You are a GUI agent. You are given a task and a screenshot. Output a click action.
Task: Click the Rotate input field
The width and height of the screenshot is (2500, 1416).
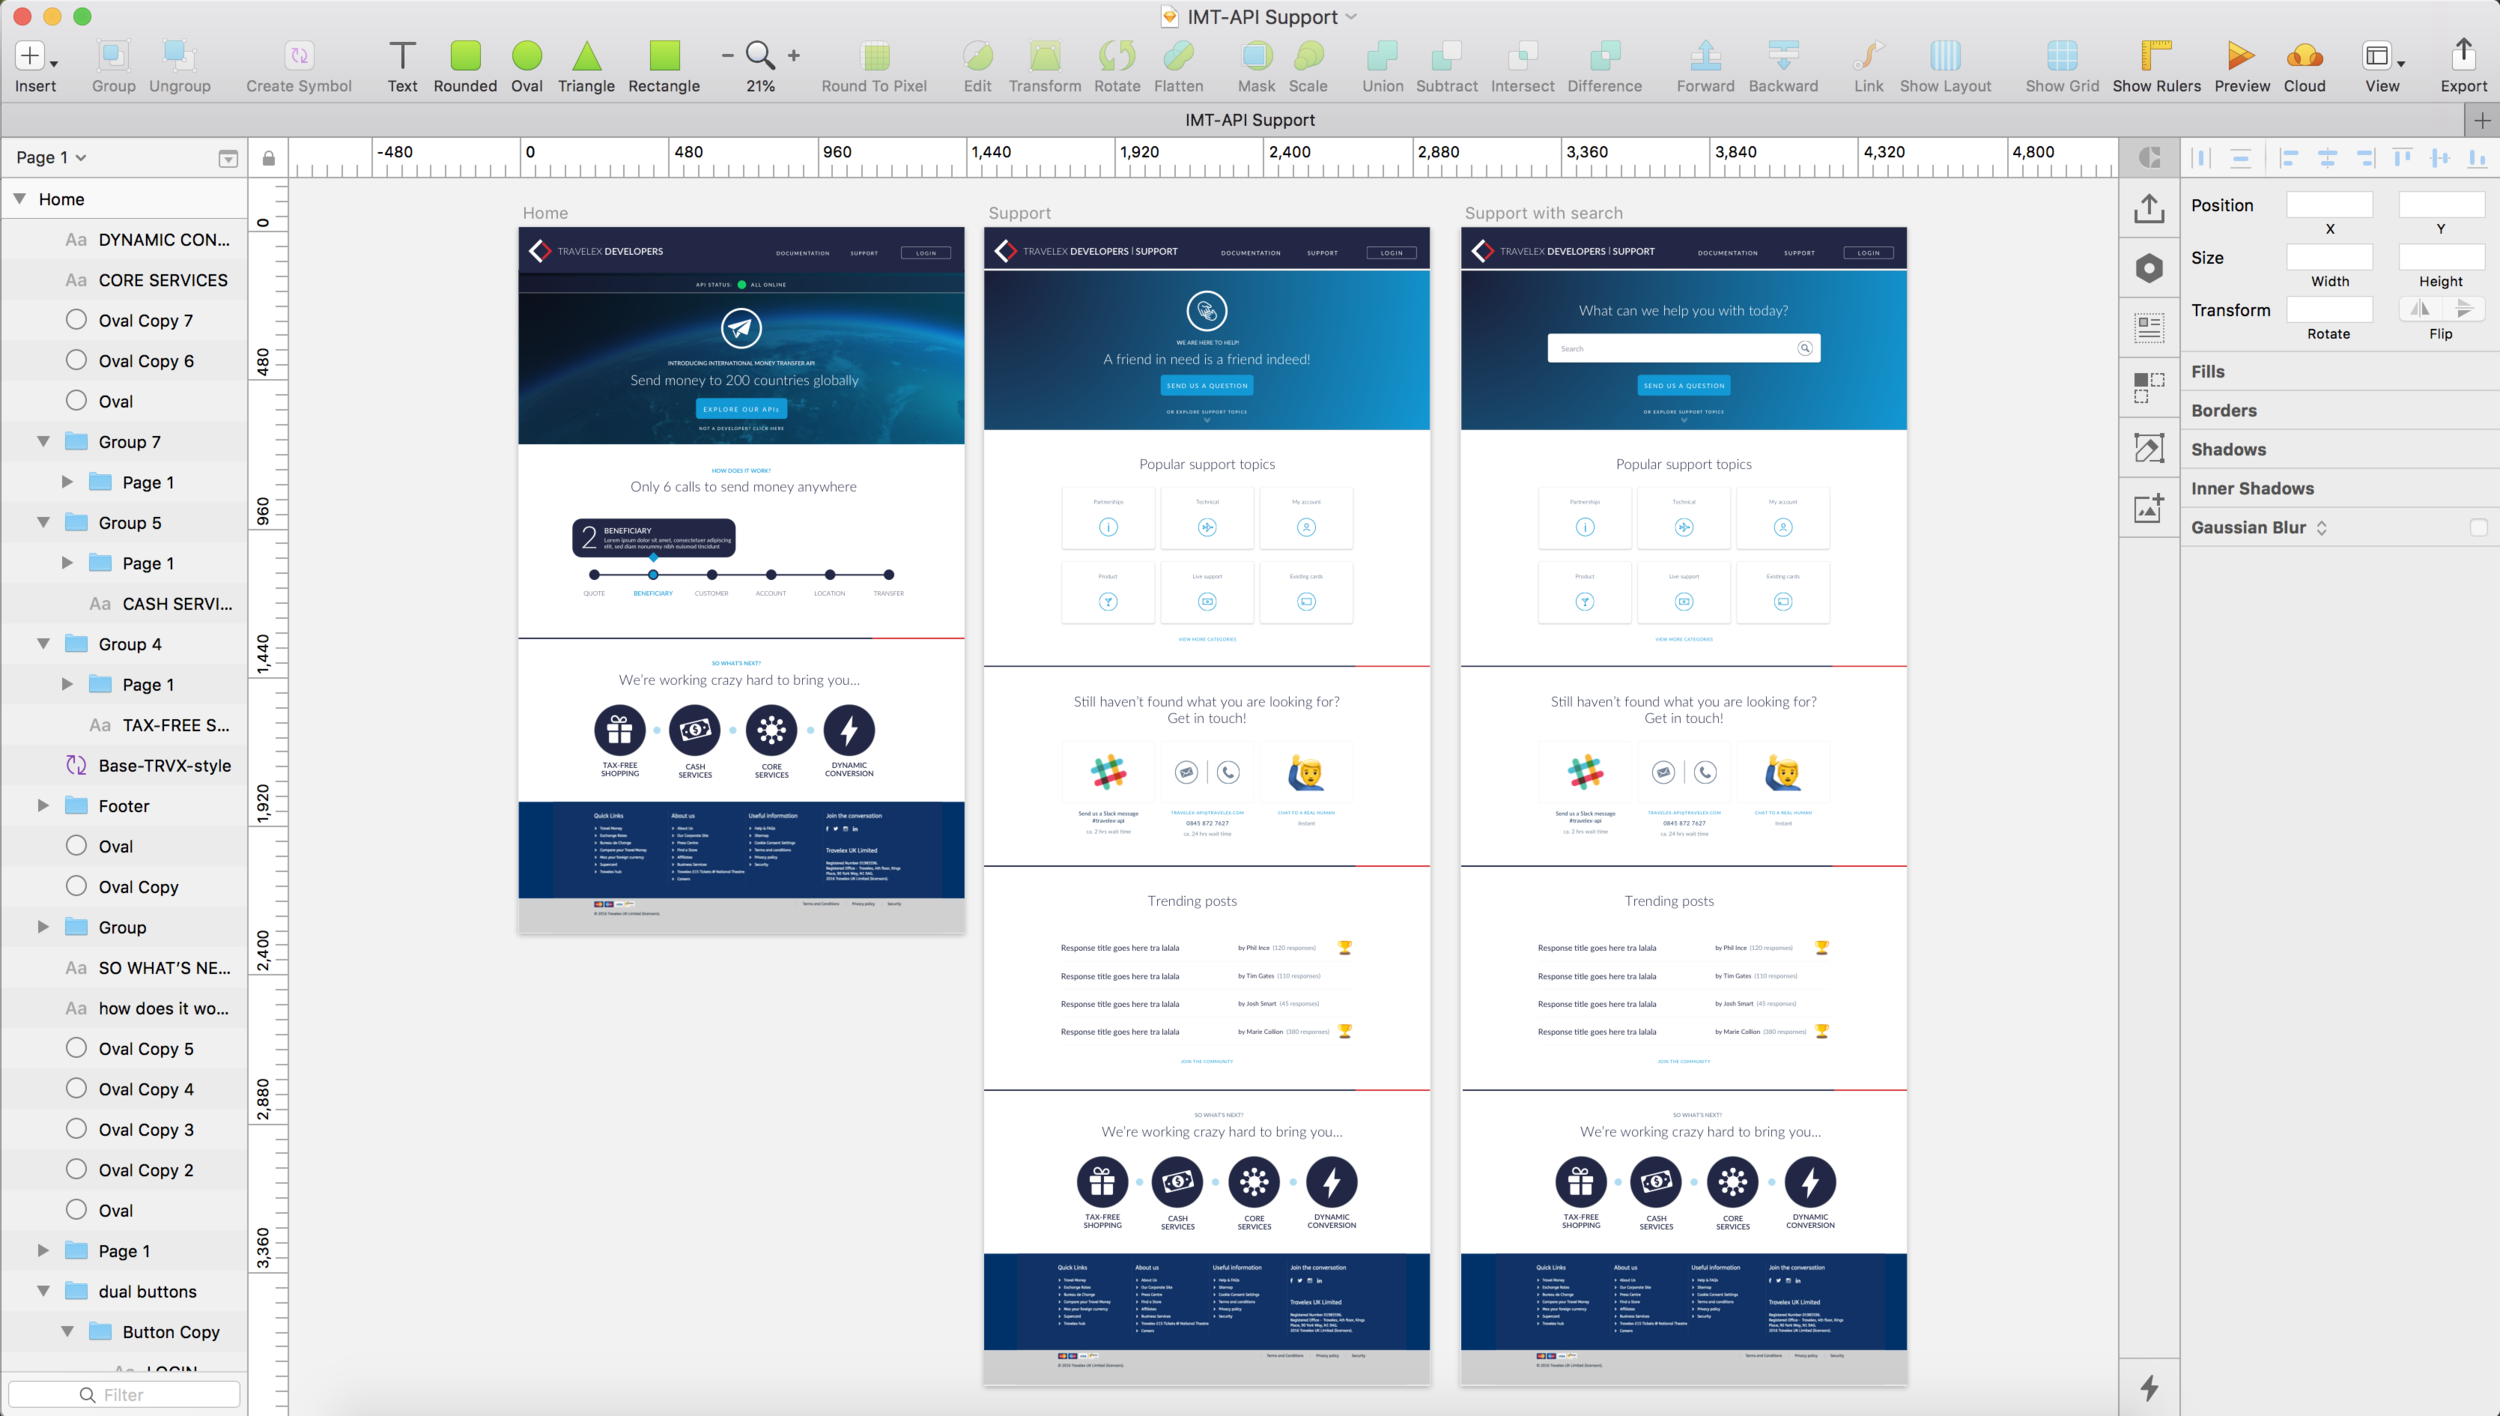[x=2329, y=309]
